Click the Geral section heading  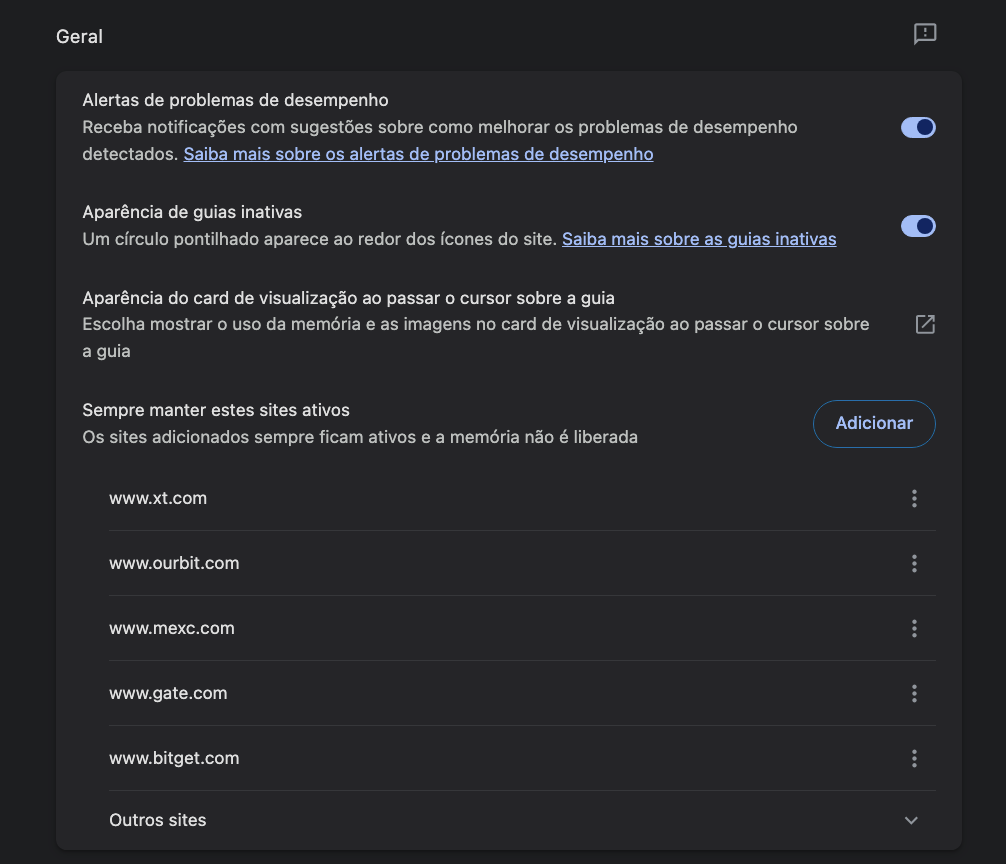click(x=79, y=37)
